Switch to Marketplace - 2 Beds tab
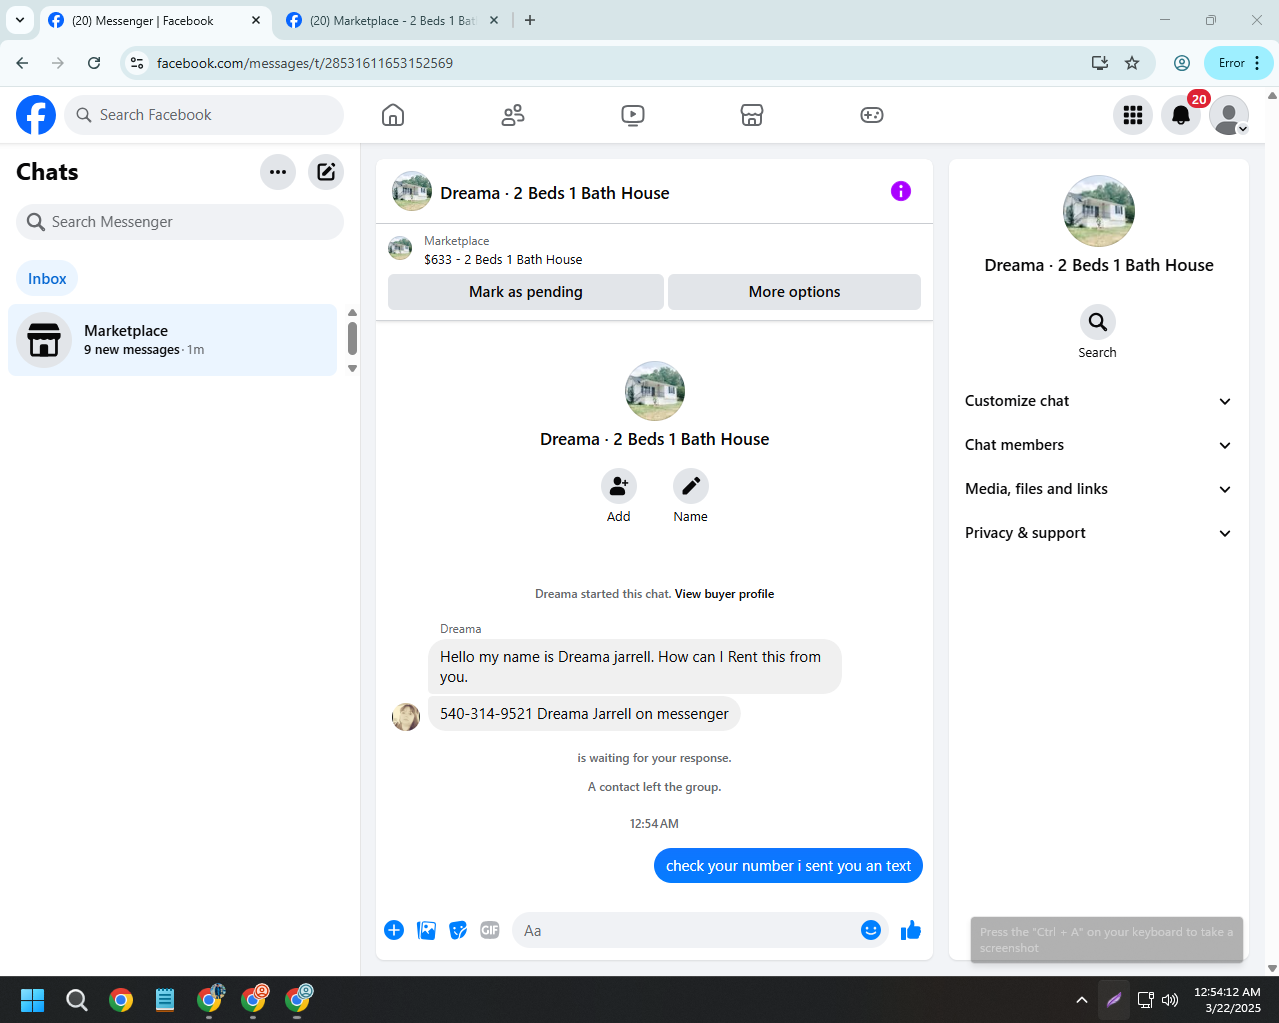The width and height of the screenshot is (1279, 1023). (x=393, y=20)
